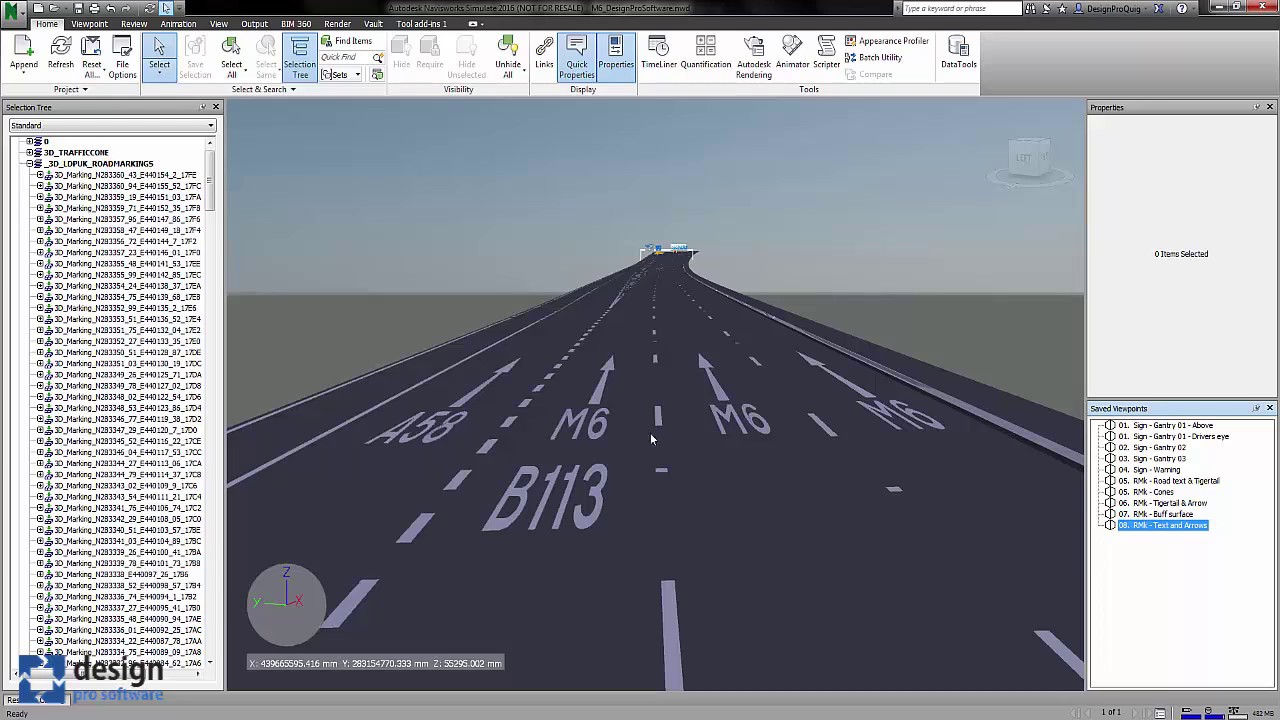Select viewpoint '05. RMk - Road text & Tigertail'
This screenshot has width=1280, height=720.
pyautogui.click(x=1168, y=481)
